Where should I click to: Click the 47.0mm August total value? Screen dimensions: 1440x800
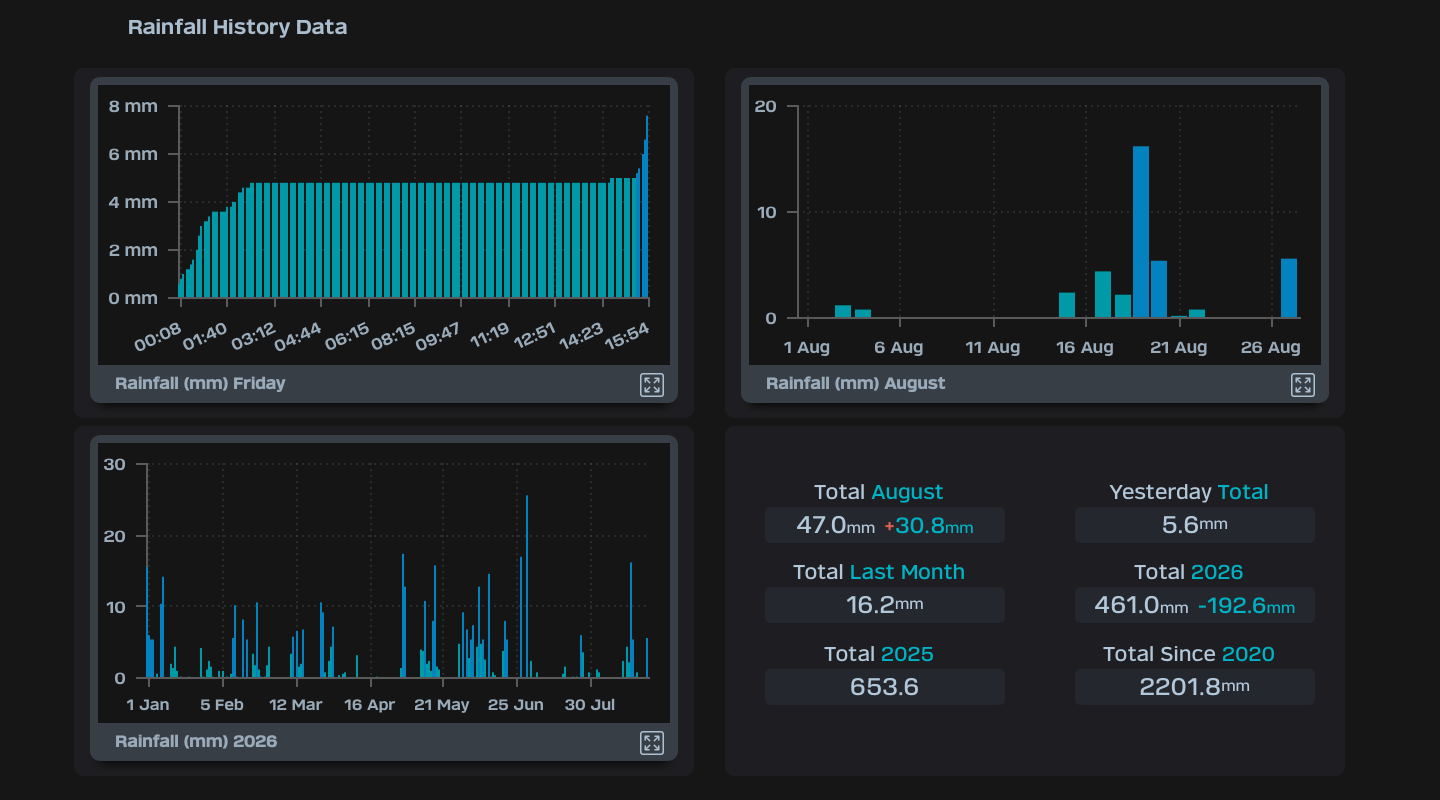click(x=835, y=525)
